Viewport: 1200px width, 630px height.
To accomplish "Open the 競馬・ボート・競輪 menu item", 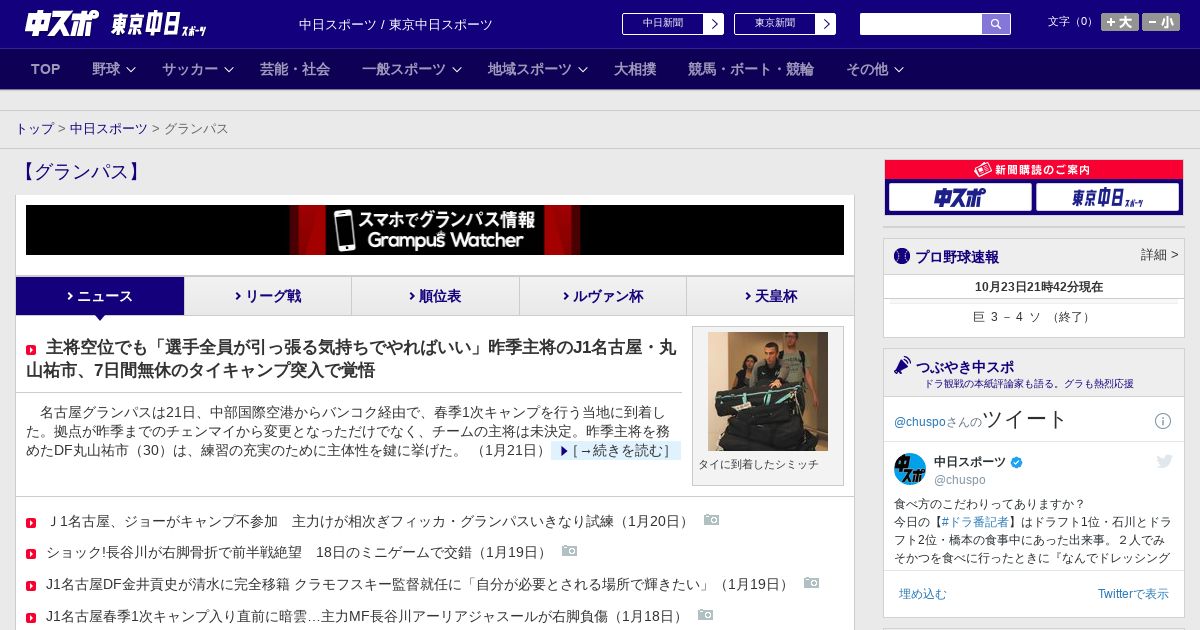I will coord(751,69).
